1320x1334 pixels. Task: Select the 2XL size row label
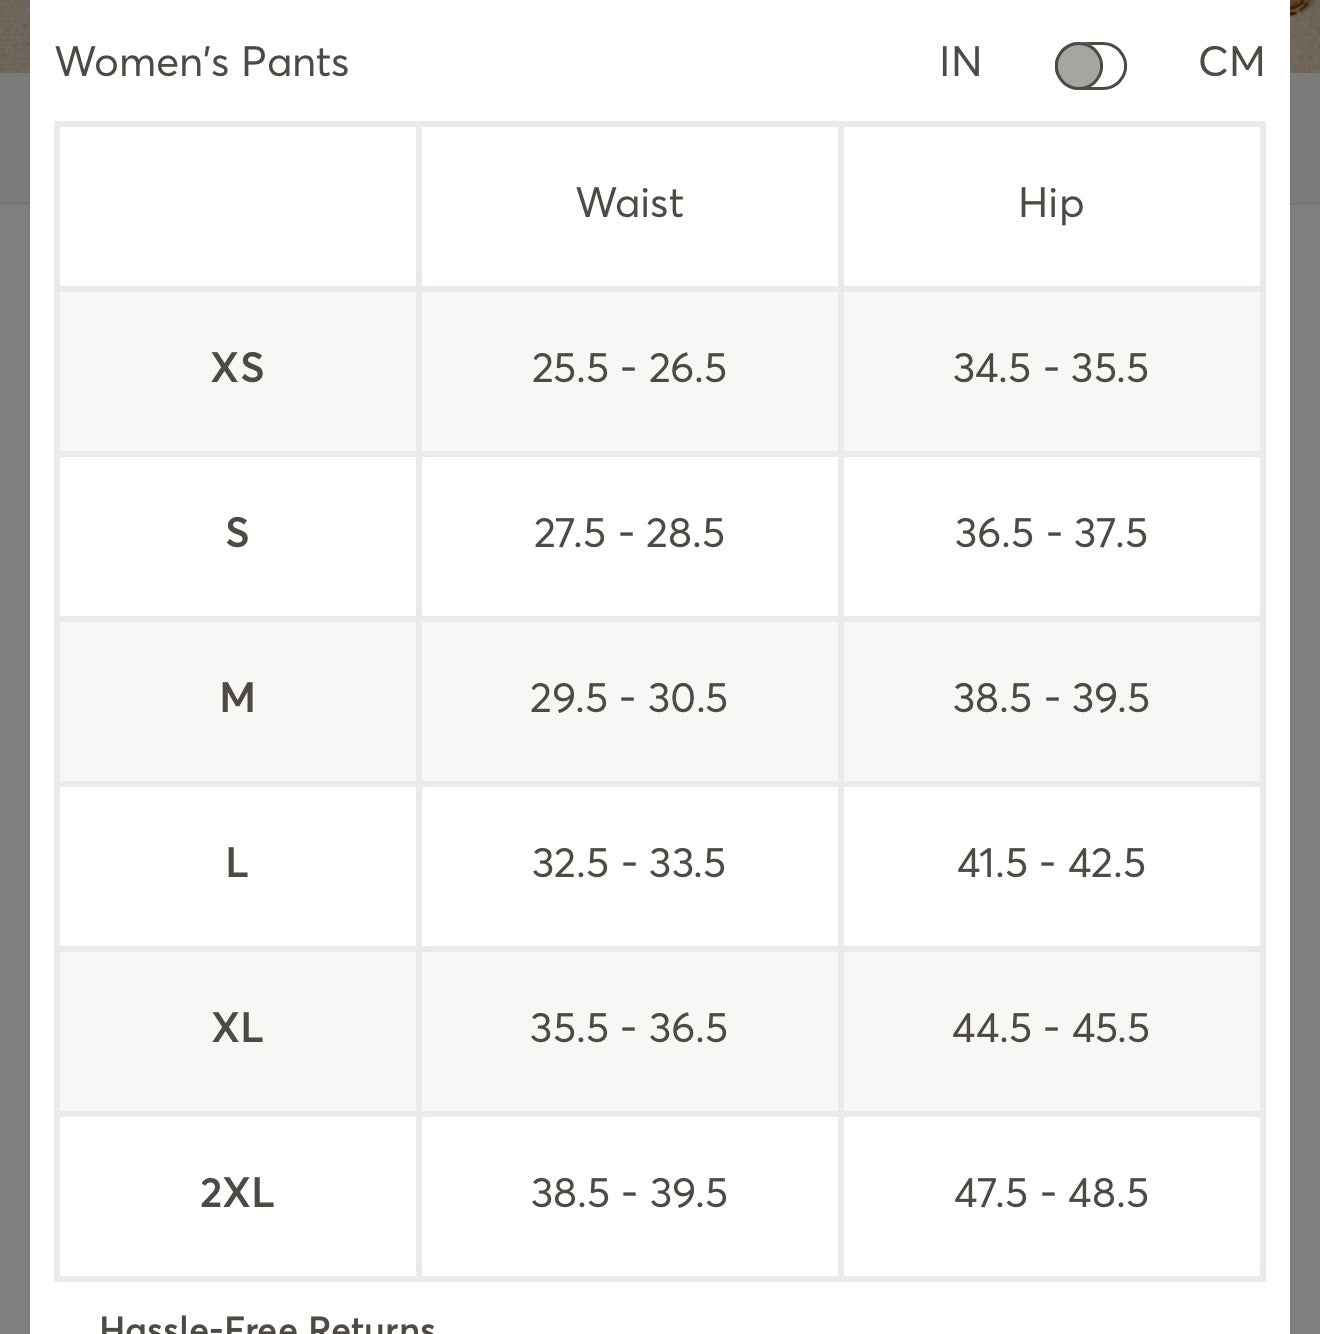point(237,1194)
